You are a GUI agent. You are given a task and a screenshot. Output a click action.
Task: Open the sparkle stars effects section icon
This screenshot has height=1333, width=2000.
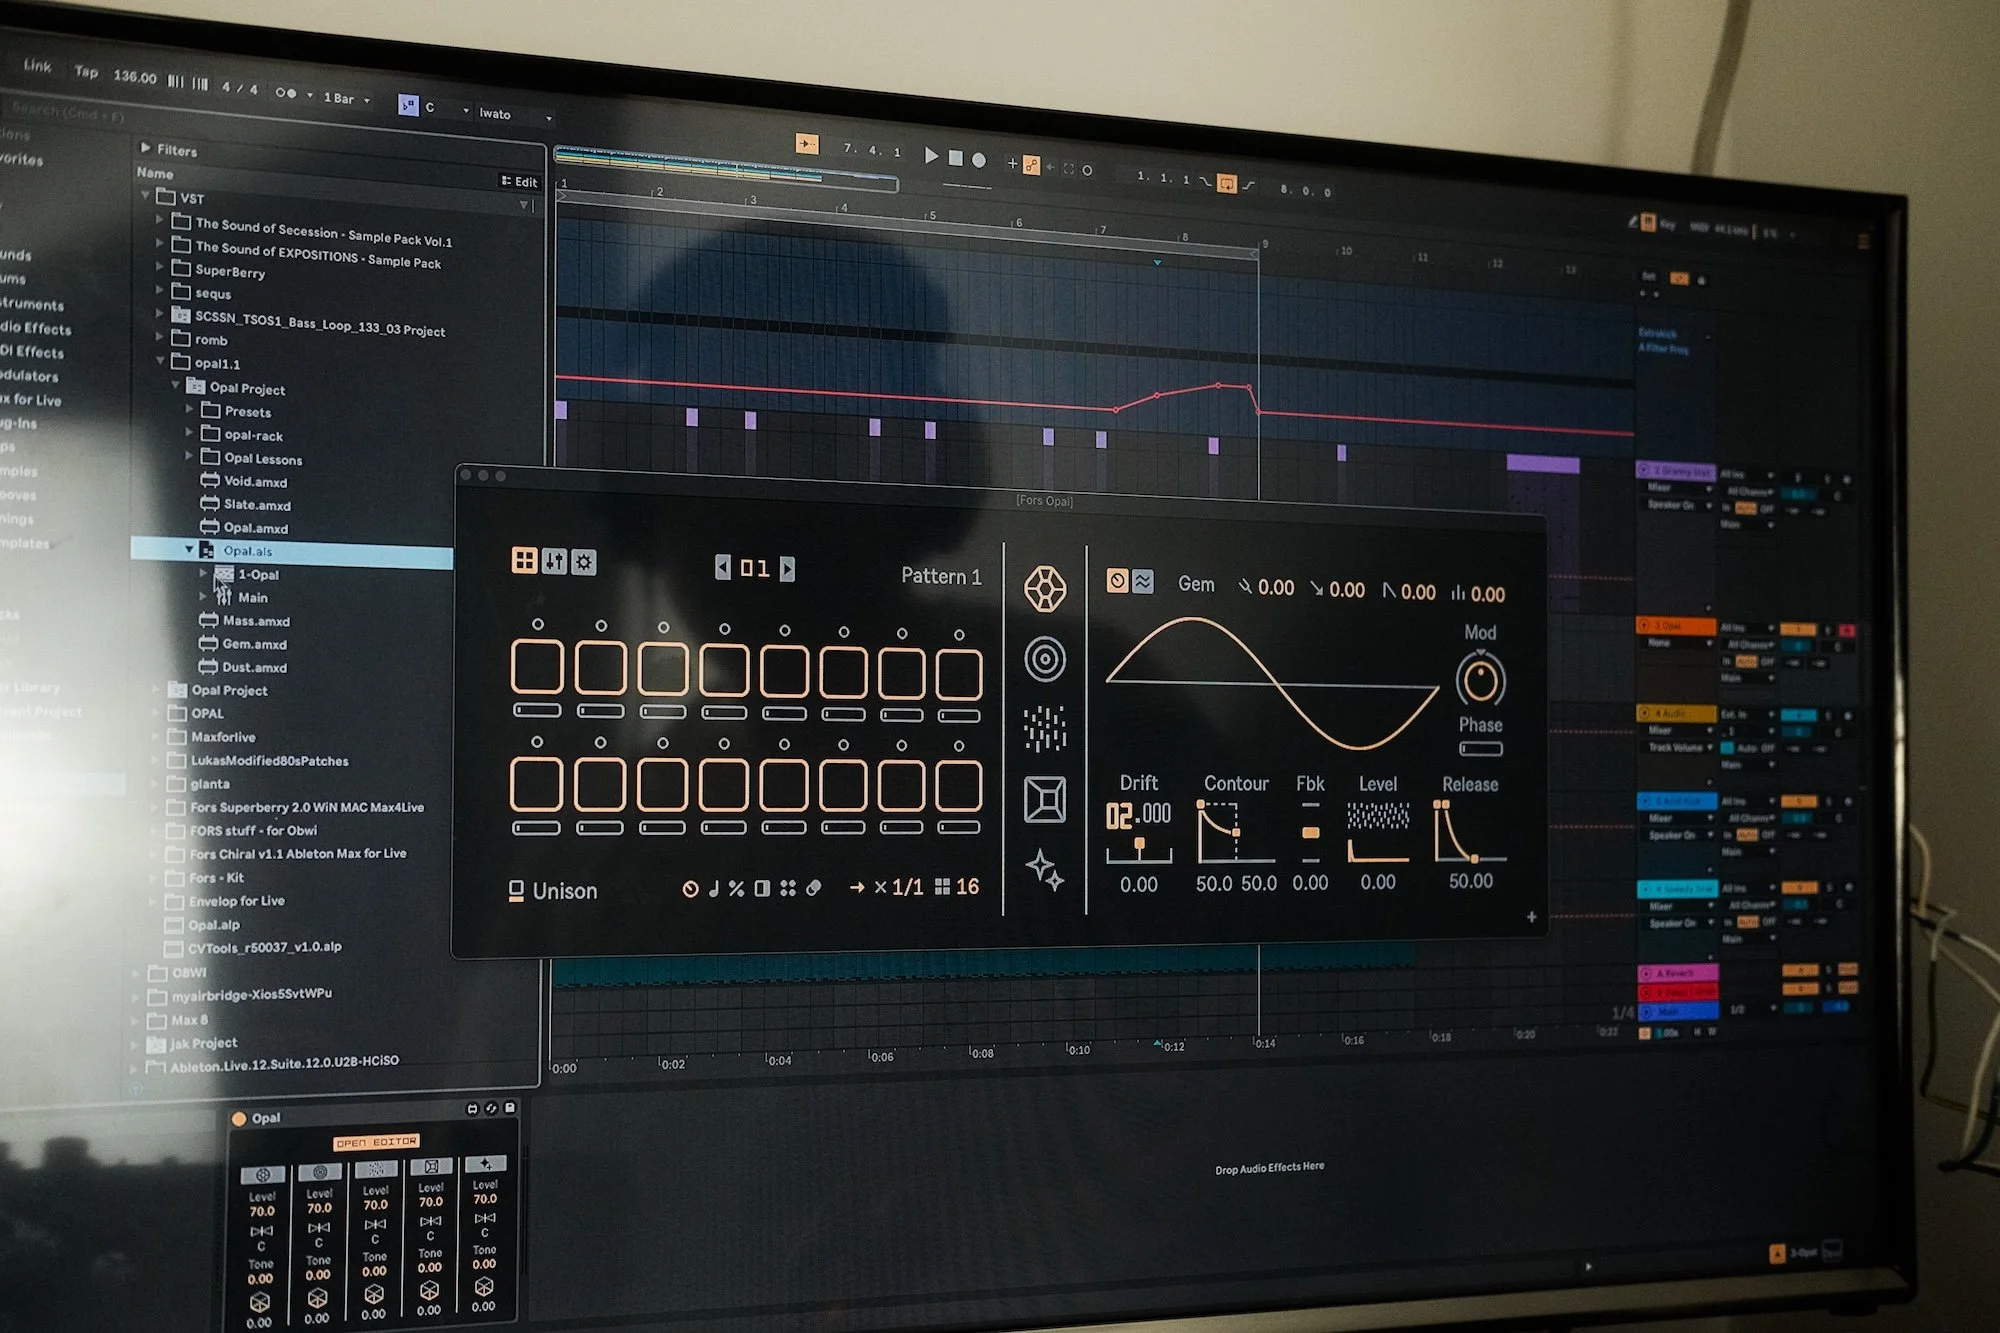[1045, 870]
